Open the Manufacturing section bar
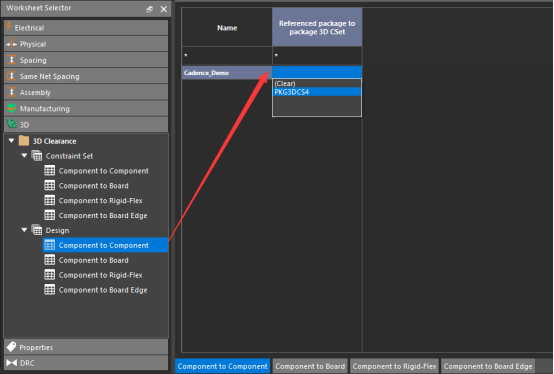The height and width of the screenshot is (374, 554). [x=86, y=108]
